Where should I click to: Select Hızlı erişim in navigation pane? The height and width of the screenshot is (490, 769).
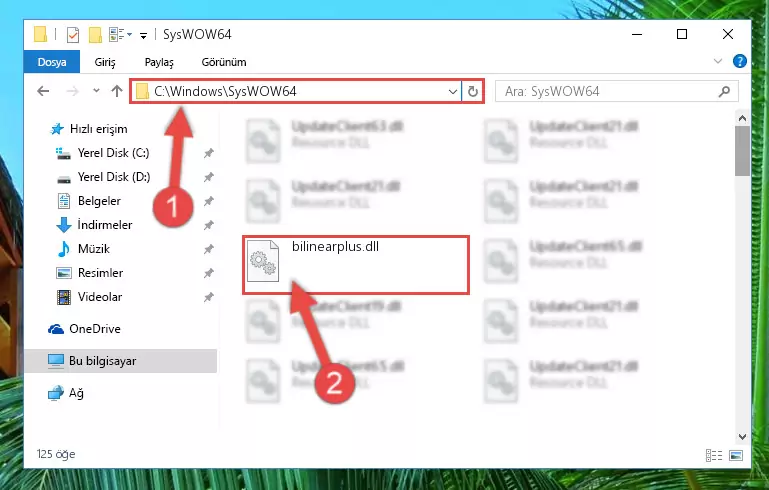point(98,129)
